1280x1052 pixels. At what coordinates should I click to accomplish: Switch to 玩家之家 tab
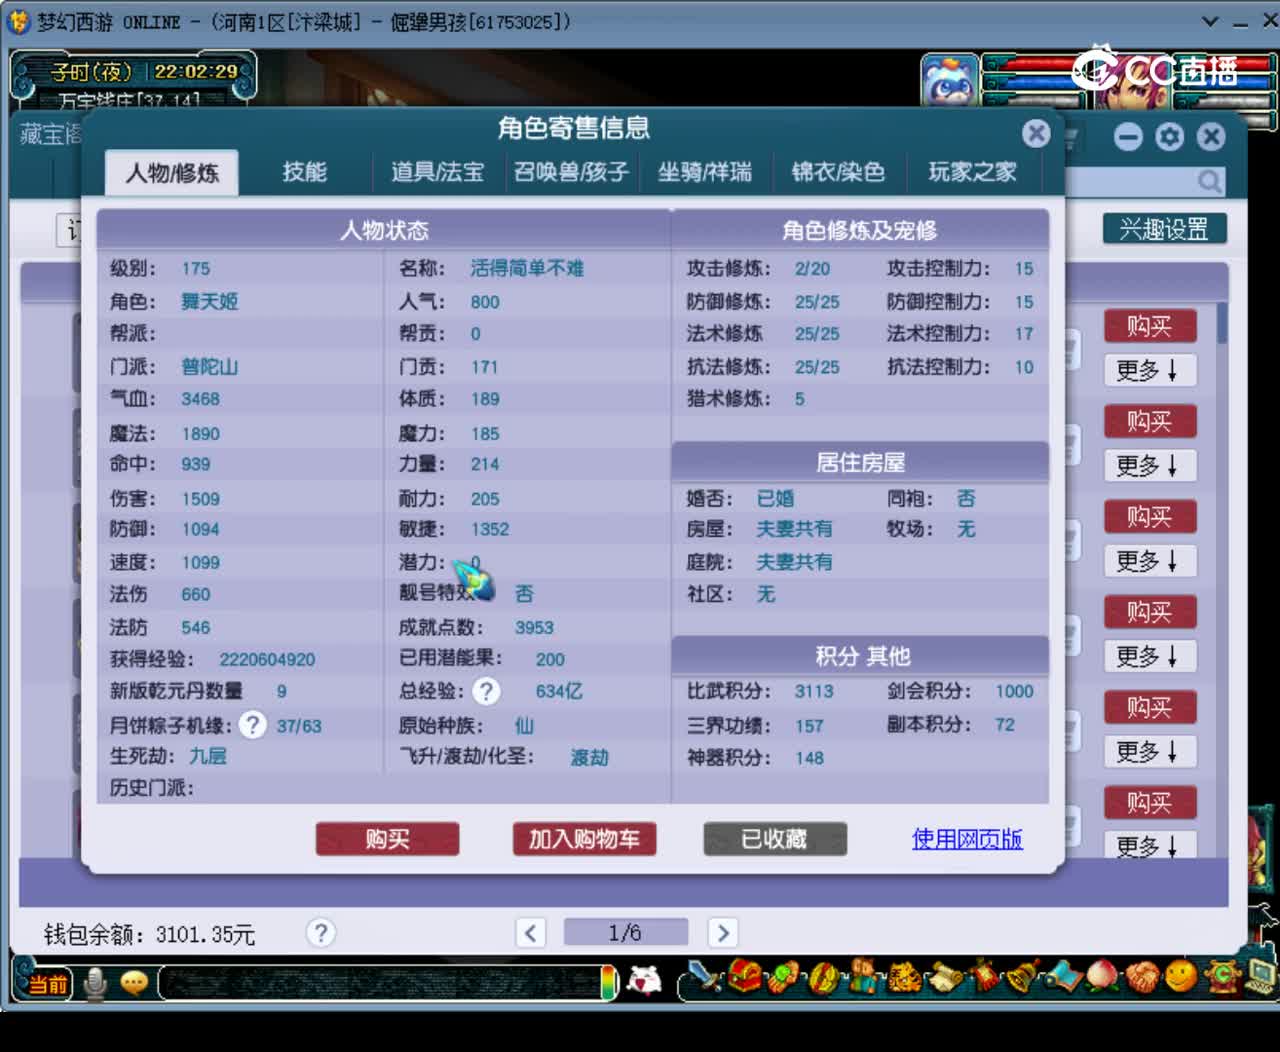(972, 172)
